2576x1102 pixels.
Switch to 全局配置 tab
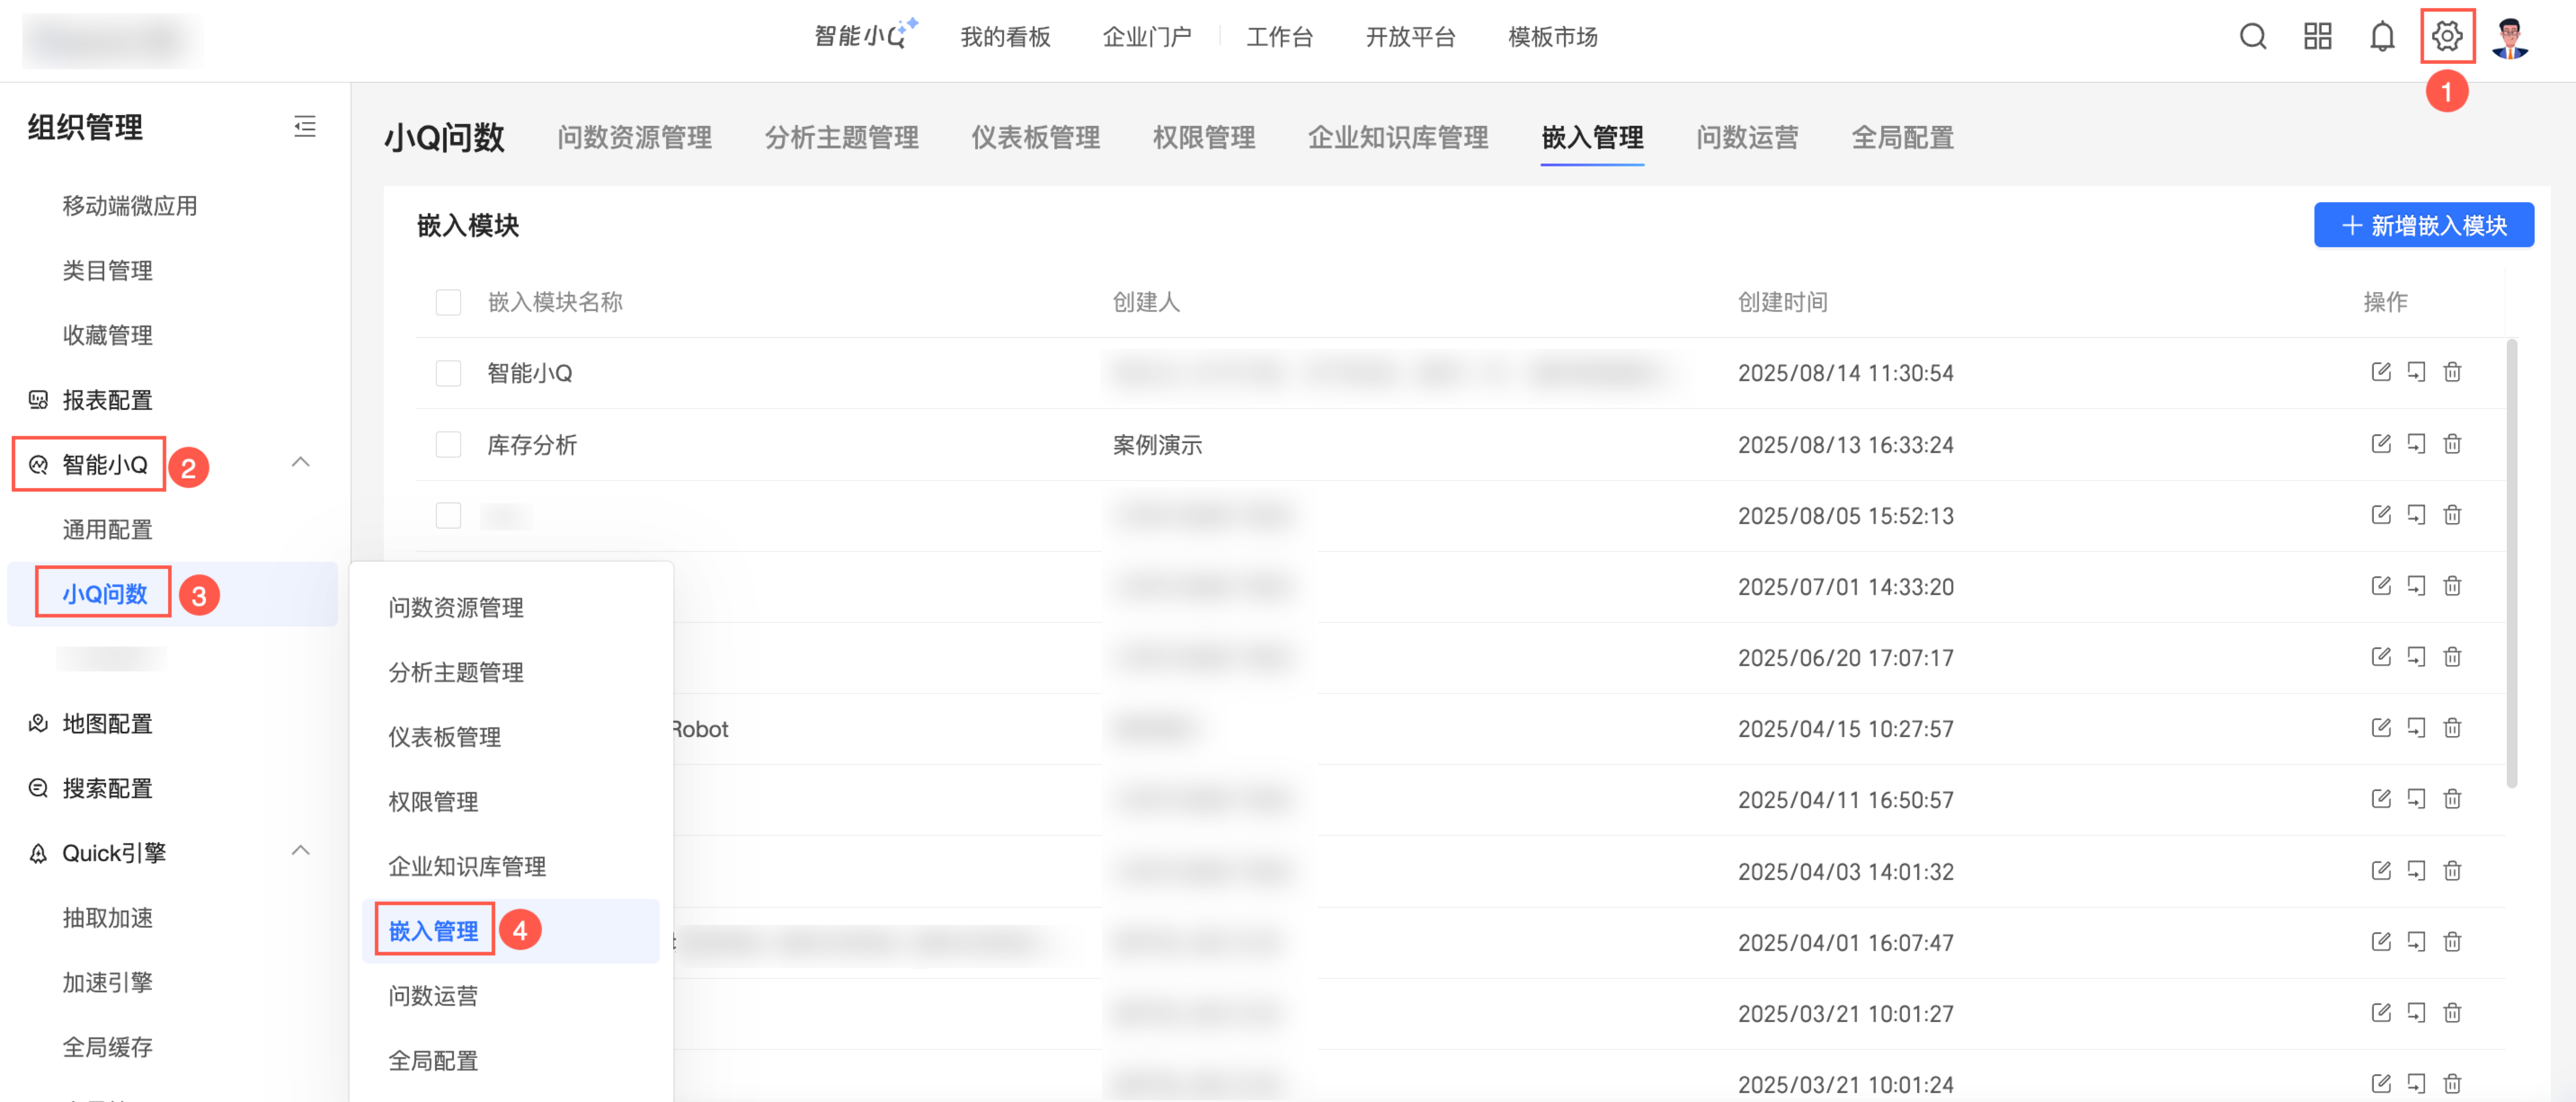(x=1902, y=137)
